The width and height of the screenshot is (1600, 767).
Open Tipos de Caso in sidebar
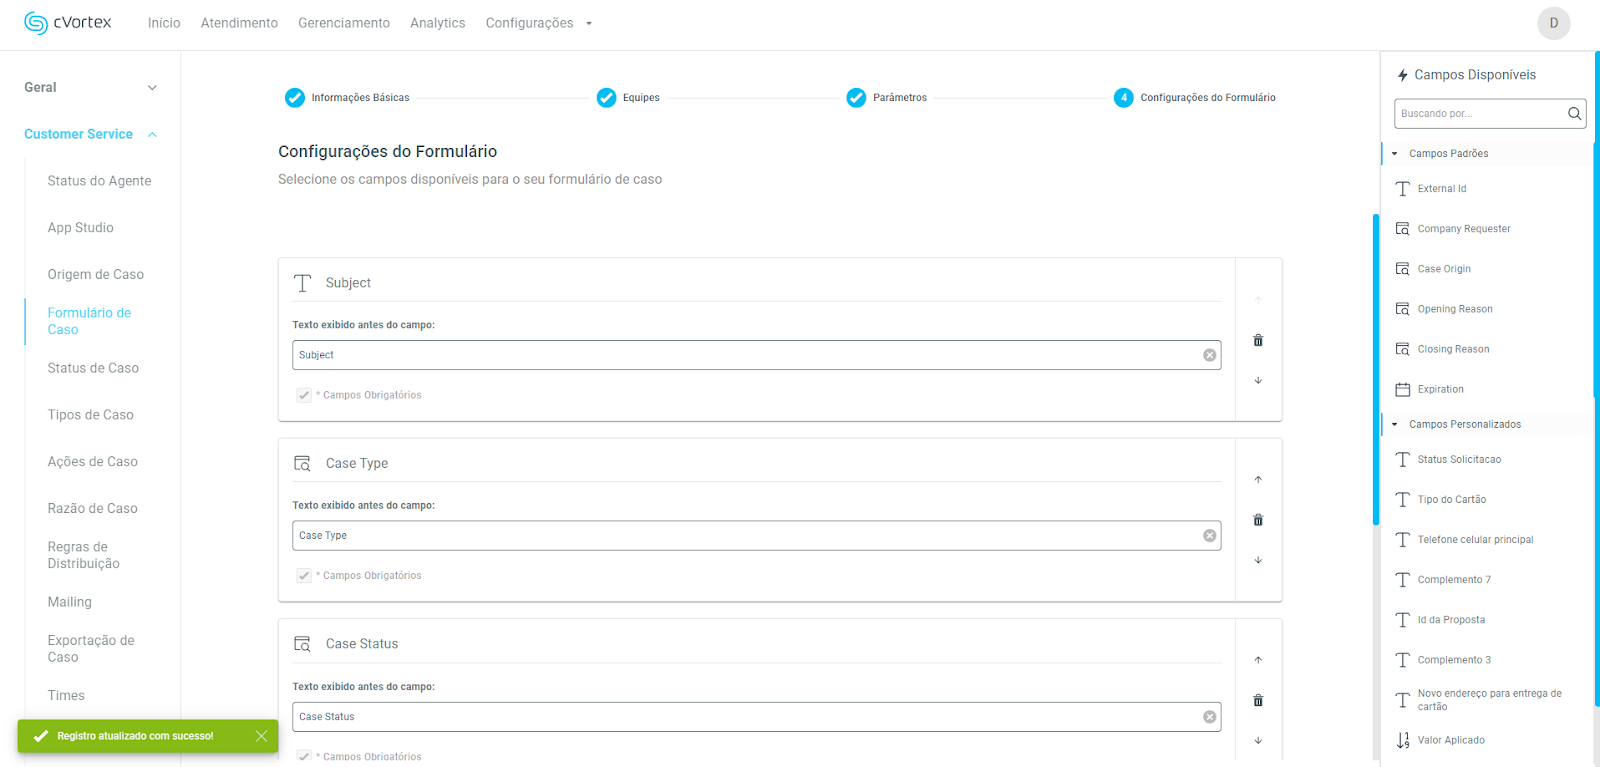[90, 415]
